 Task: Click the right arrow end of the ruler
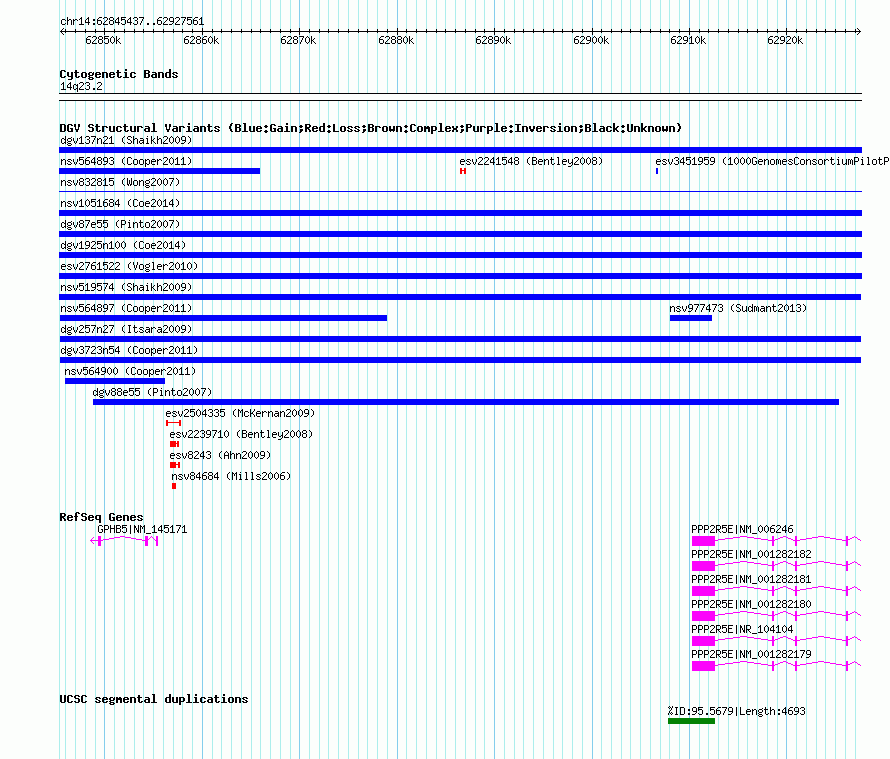[858, 31]
